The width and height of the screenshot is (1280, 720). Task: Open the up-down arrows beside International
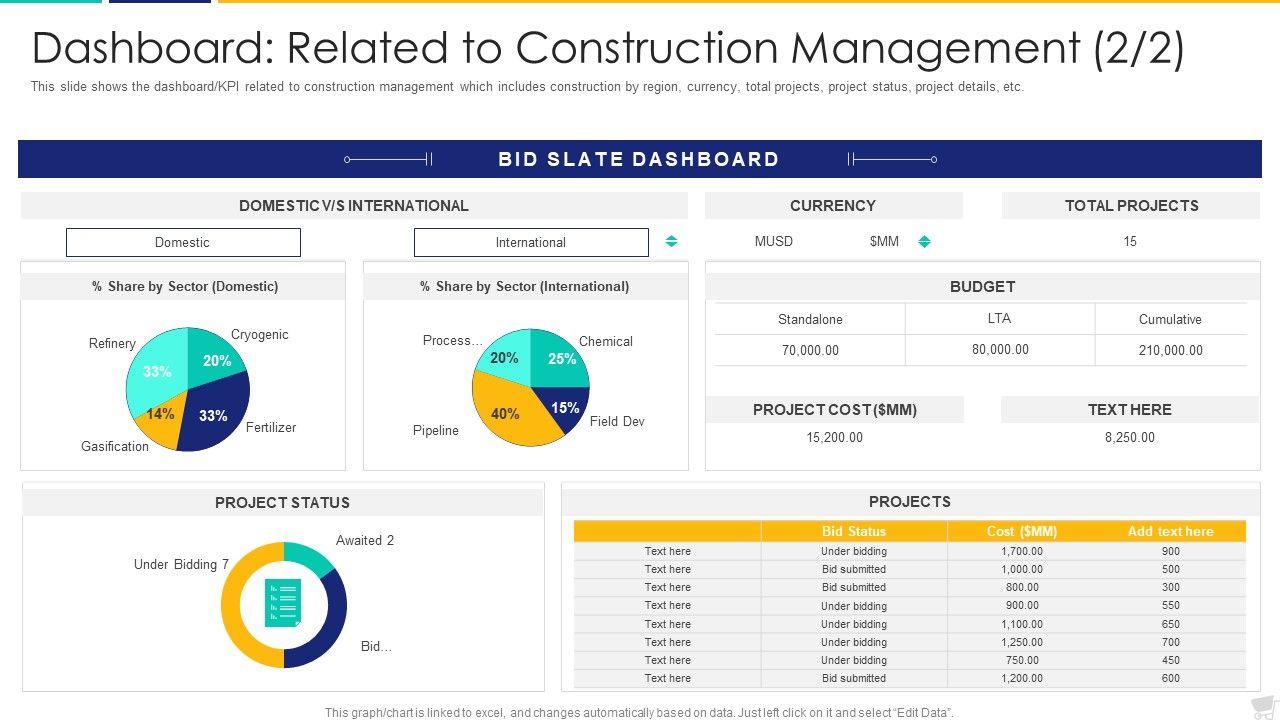point(671,242)
